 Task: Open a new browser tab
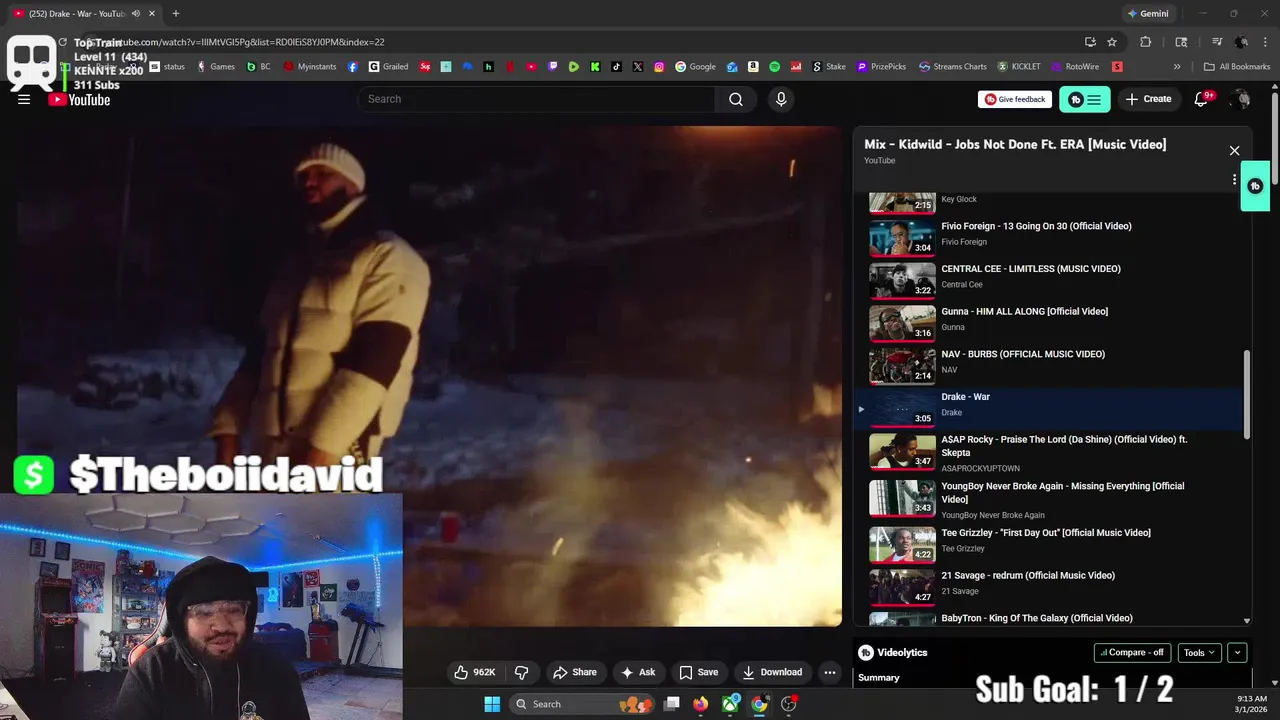coord(176,13)
